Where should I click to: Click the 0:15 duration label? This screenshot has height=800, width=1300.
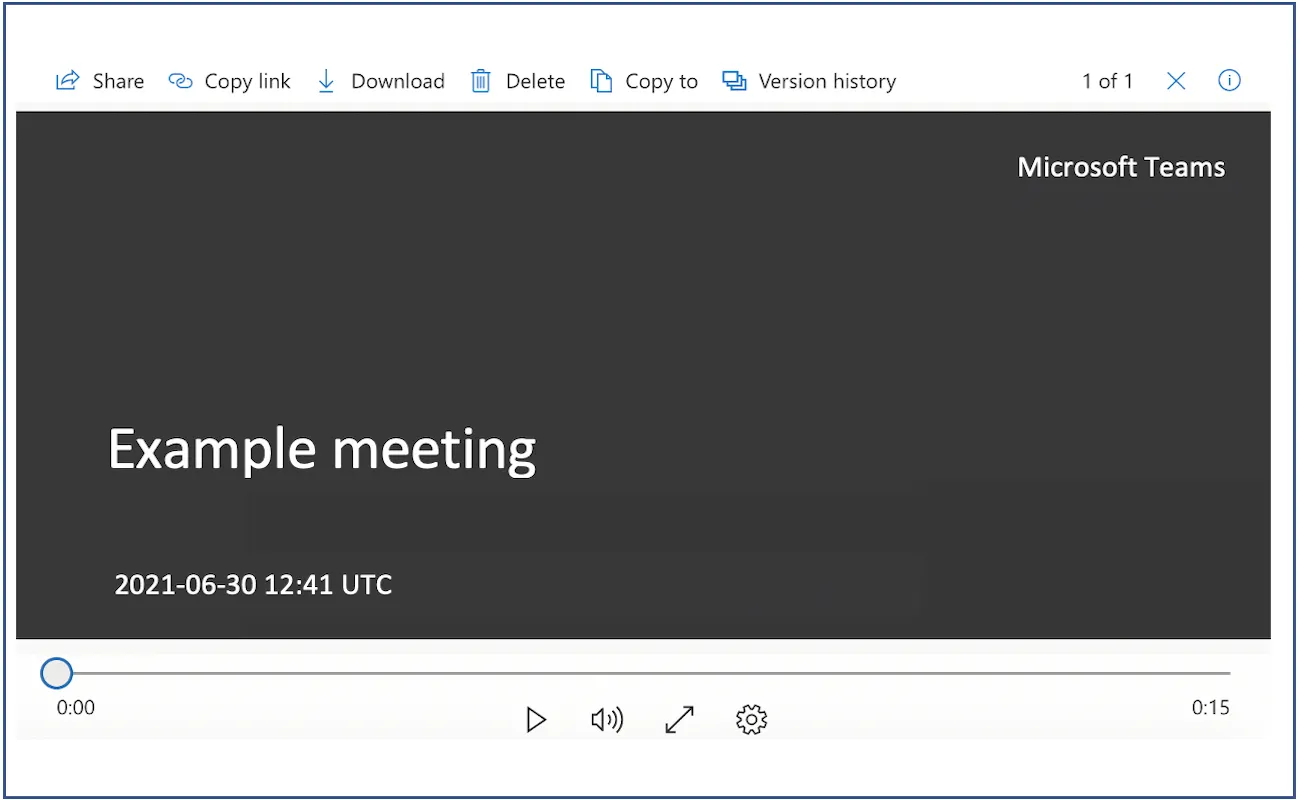click(x=1212, y=707)
